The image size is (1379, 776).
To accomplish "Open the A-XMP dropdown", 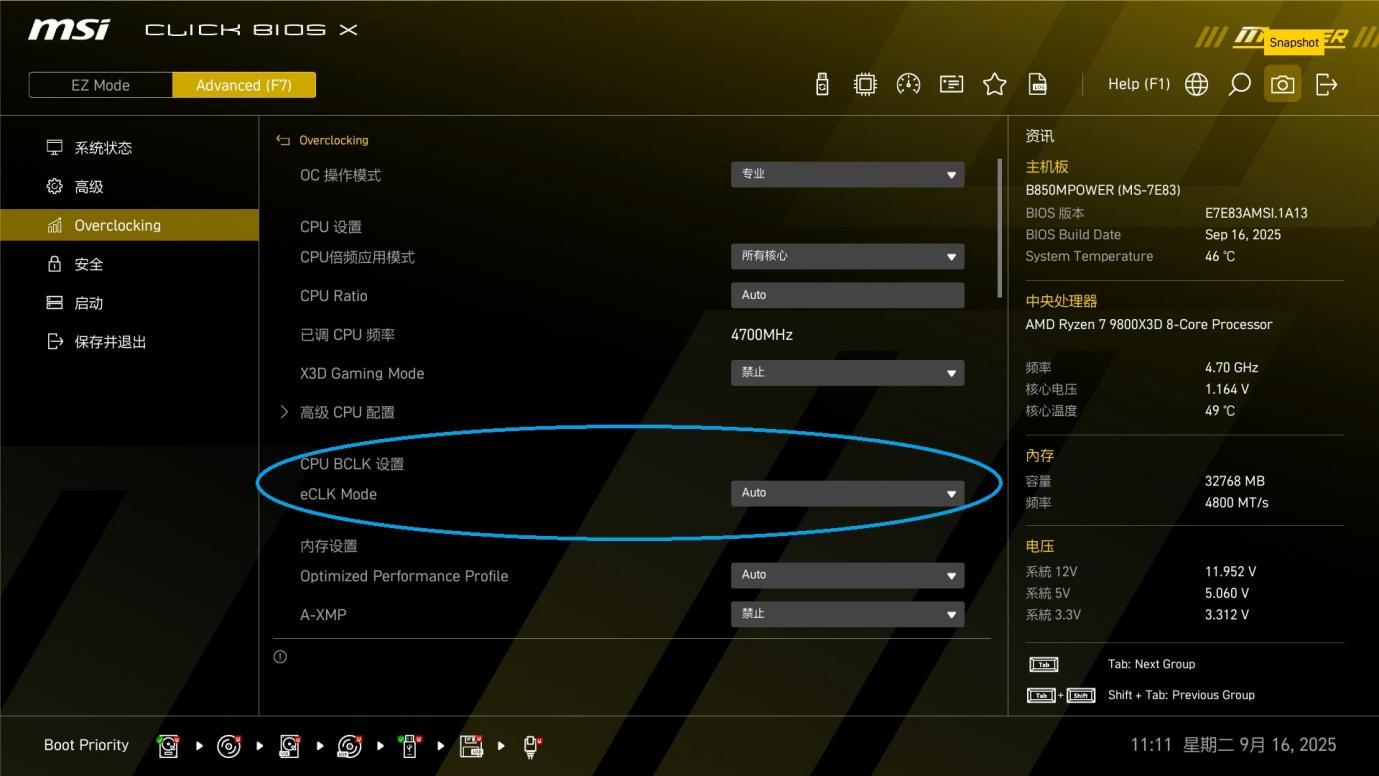I will pyautogui.click(x=847, y=614).
